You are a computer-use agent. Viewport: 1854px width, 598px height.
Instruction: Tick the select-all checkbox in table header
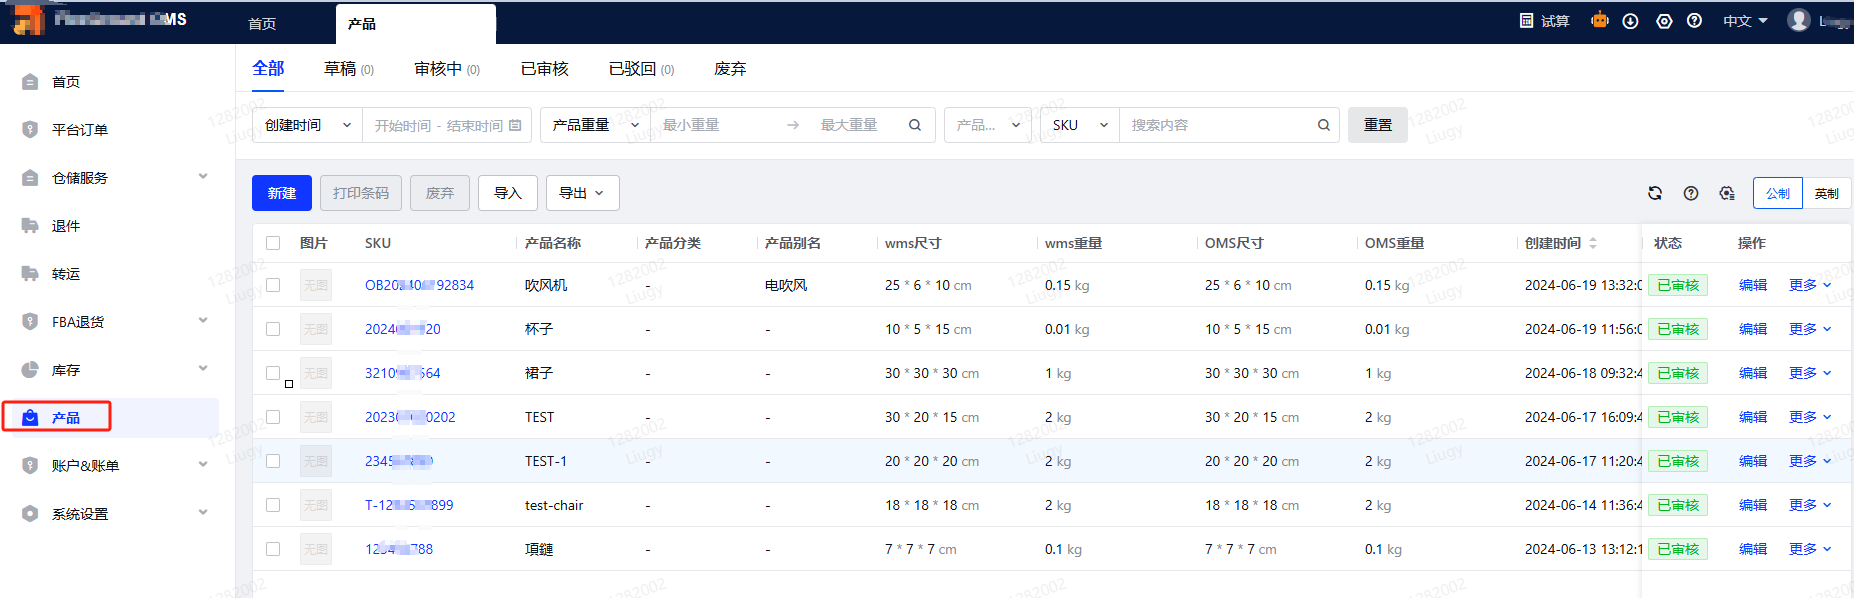pos(273,243)
